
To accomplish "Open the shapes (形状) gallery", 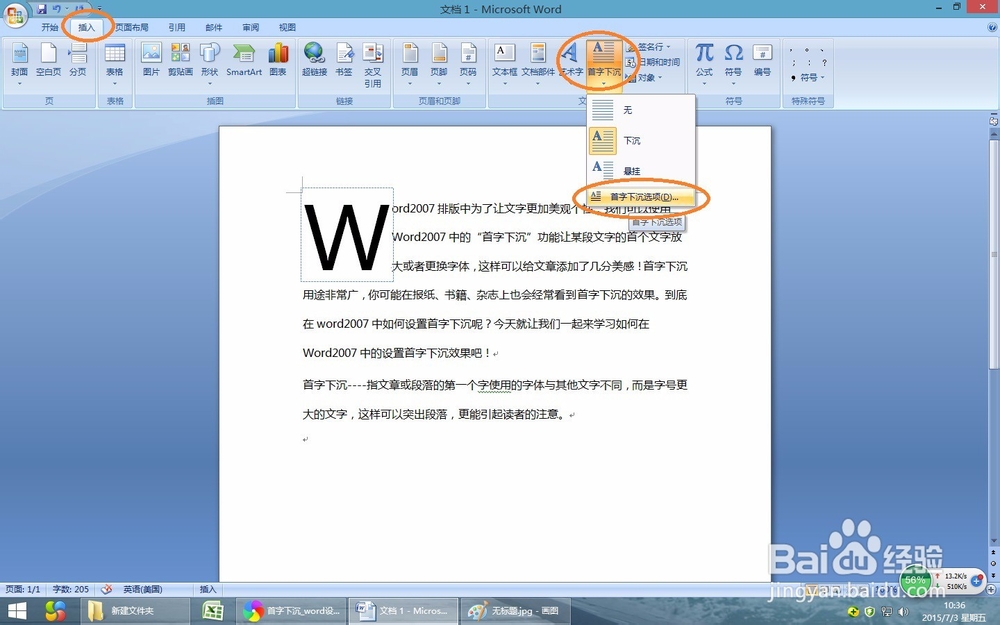I will coord(209,64).
